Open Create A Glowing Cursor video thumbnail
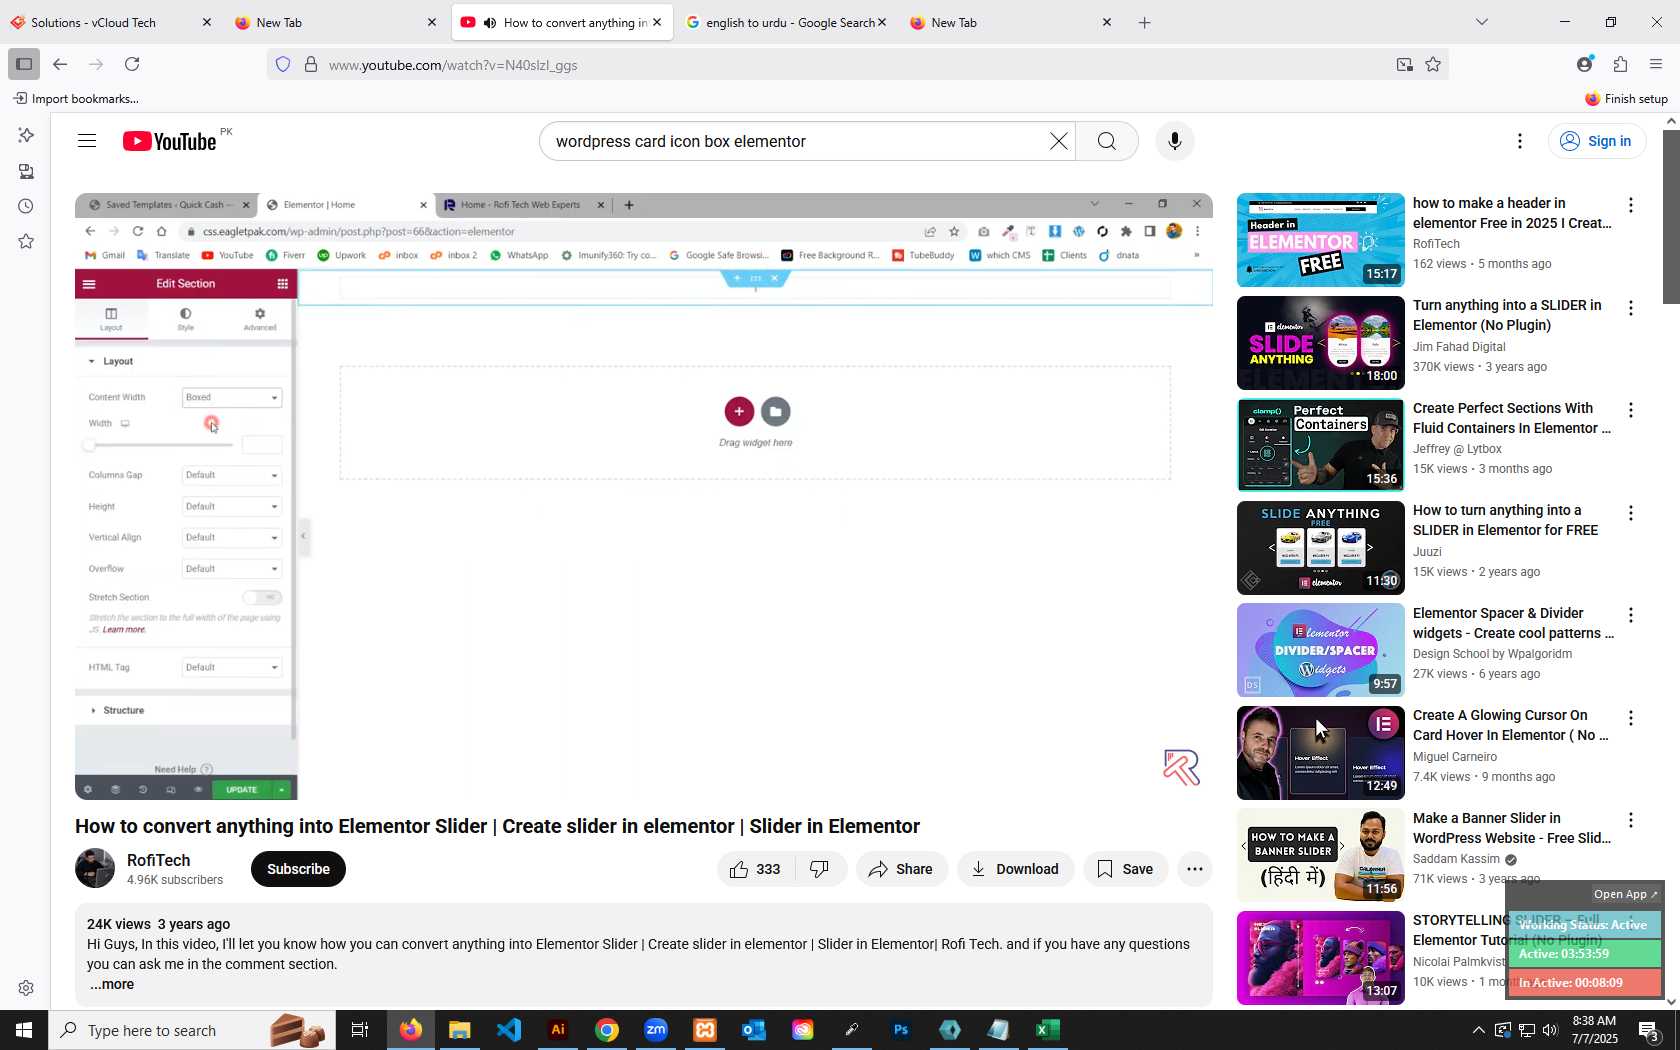1680x1050 pixels. [x=1320, y=753]
